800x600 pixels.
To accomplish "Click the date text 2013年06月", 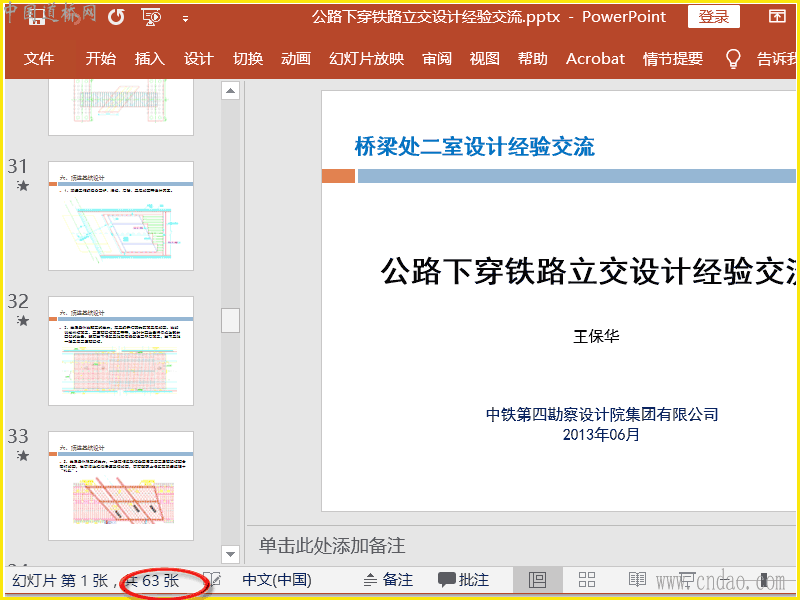I will click(x=601, y=435).
